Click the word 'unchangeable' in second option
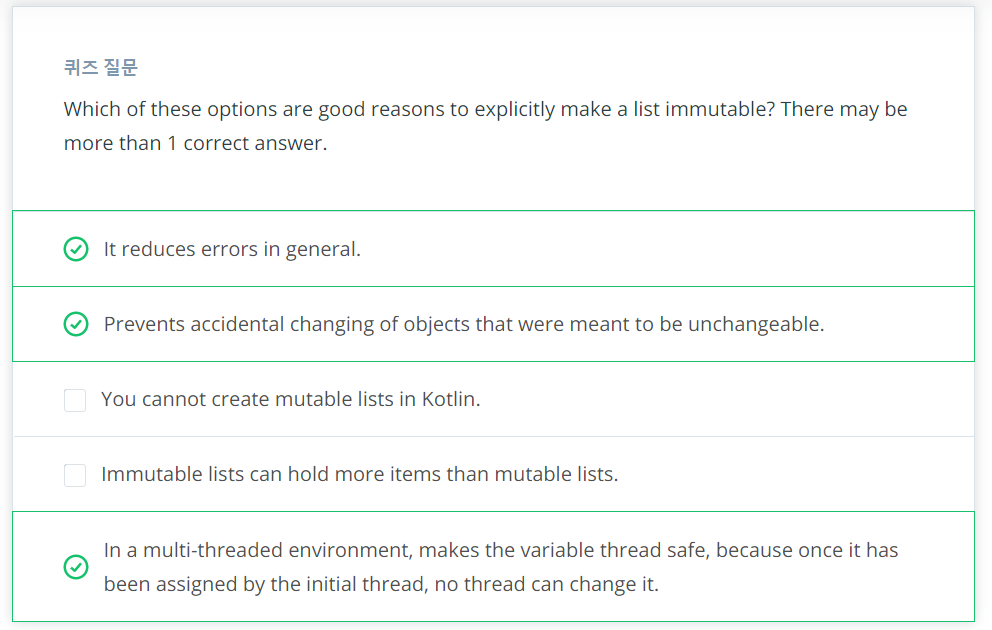Screen dimensions: 992x630 756,324
